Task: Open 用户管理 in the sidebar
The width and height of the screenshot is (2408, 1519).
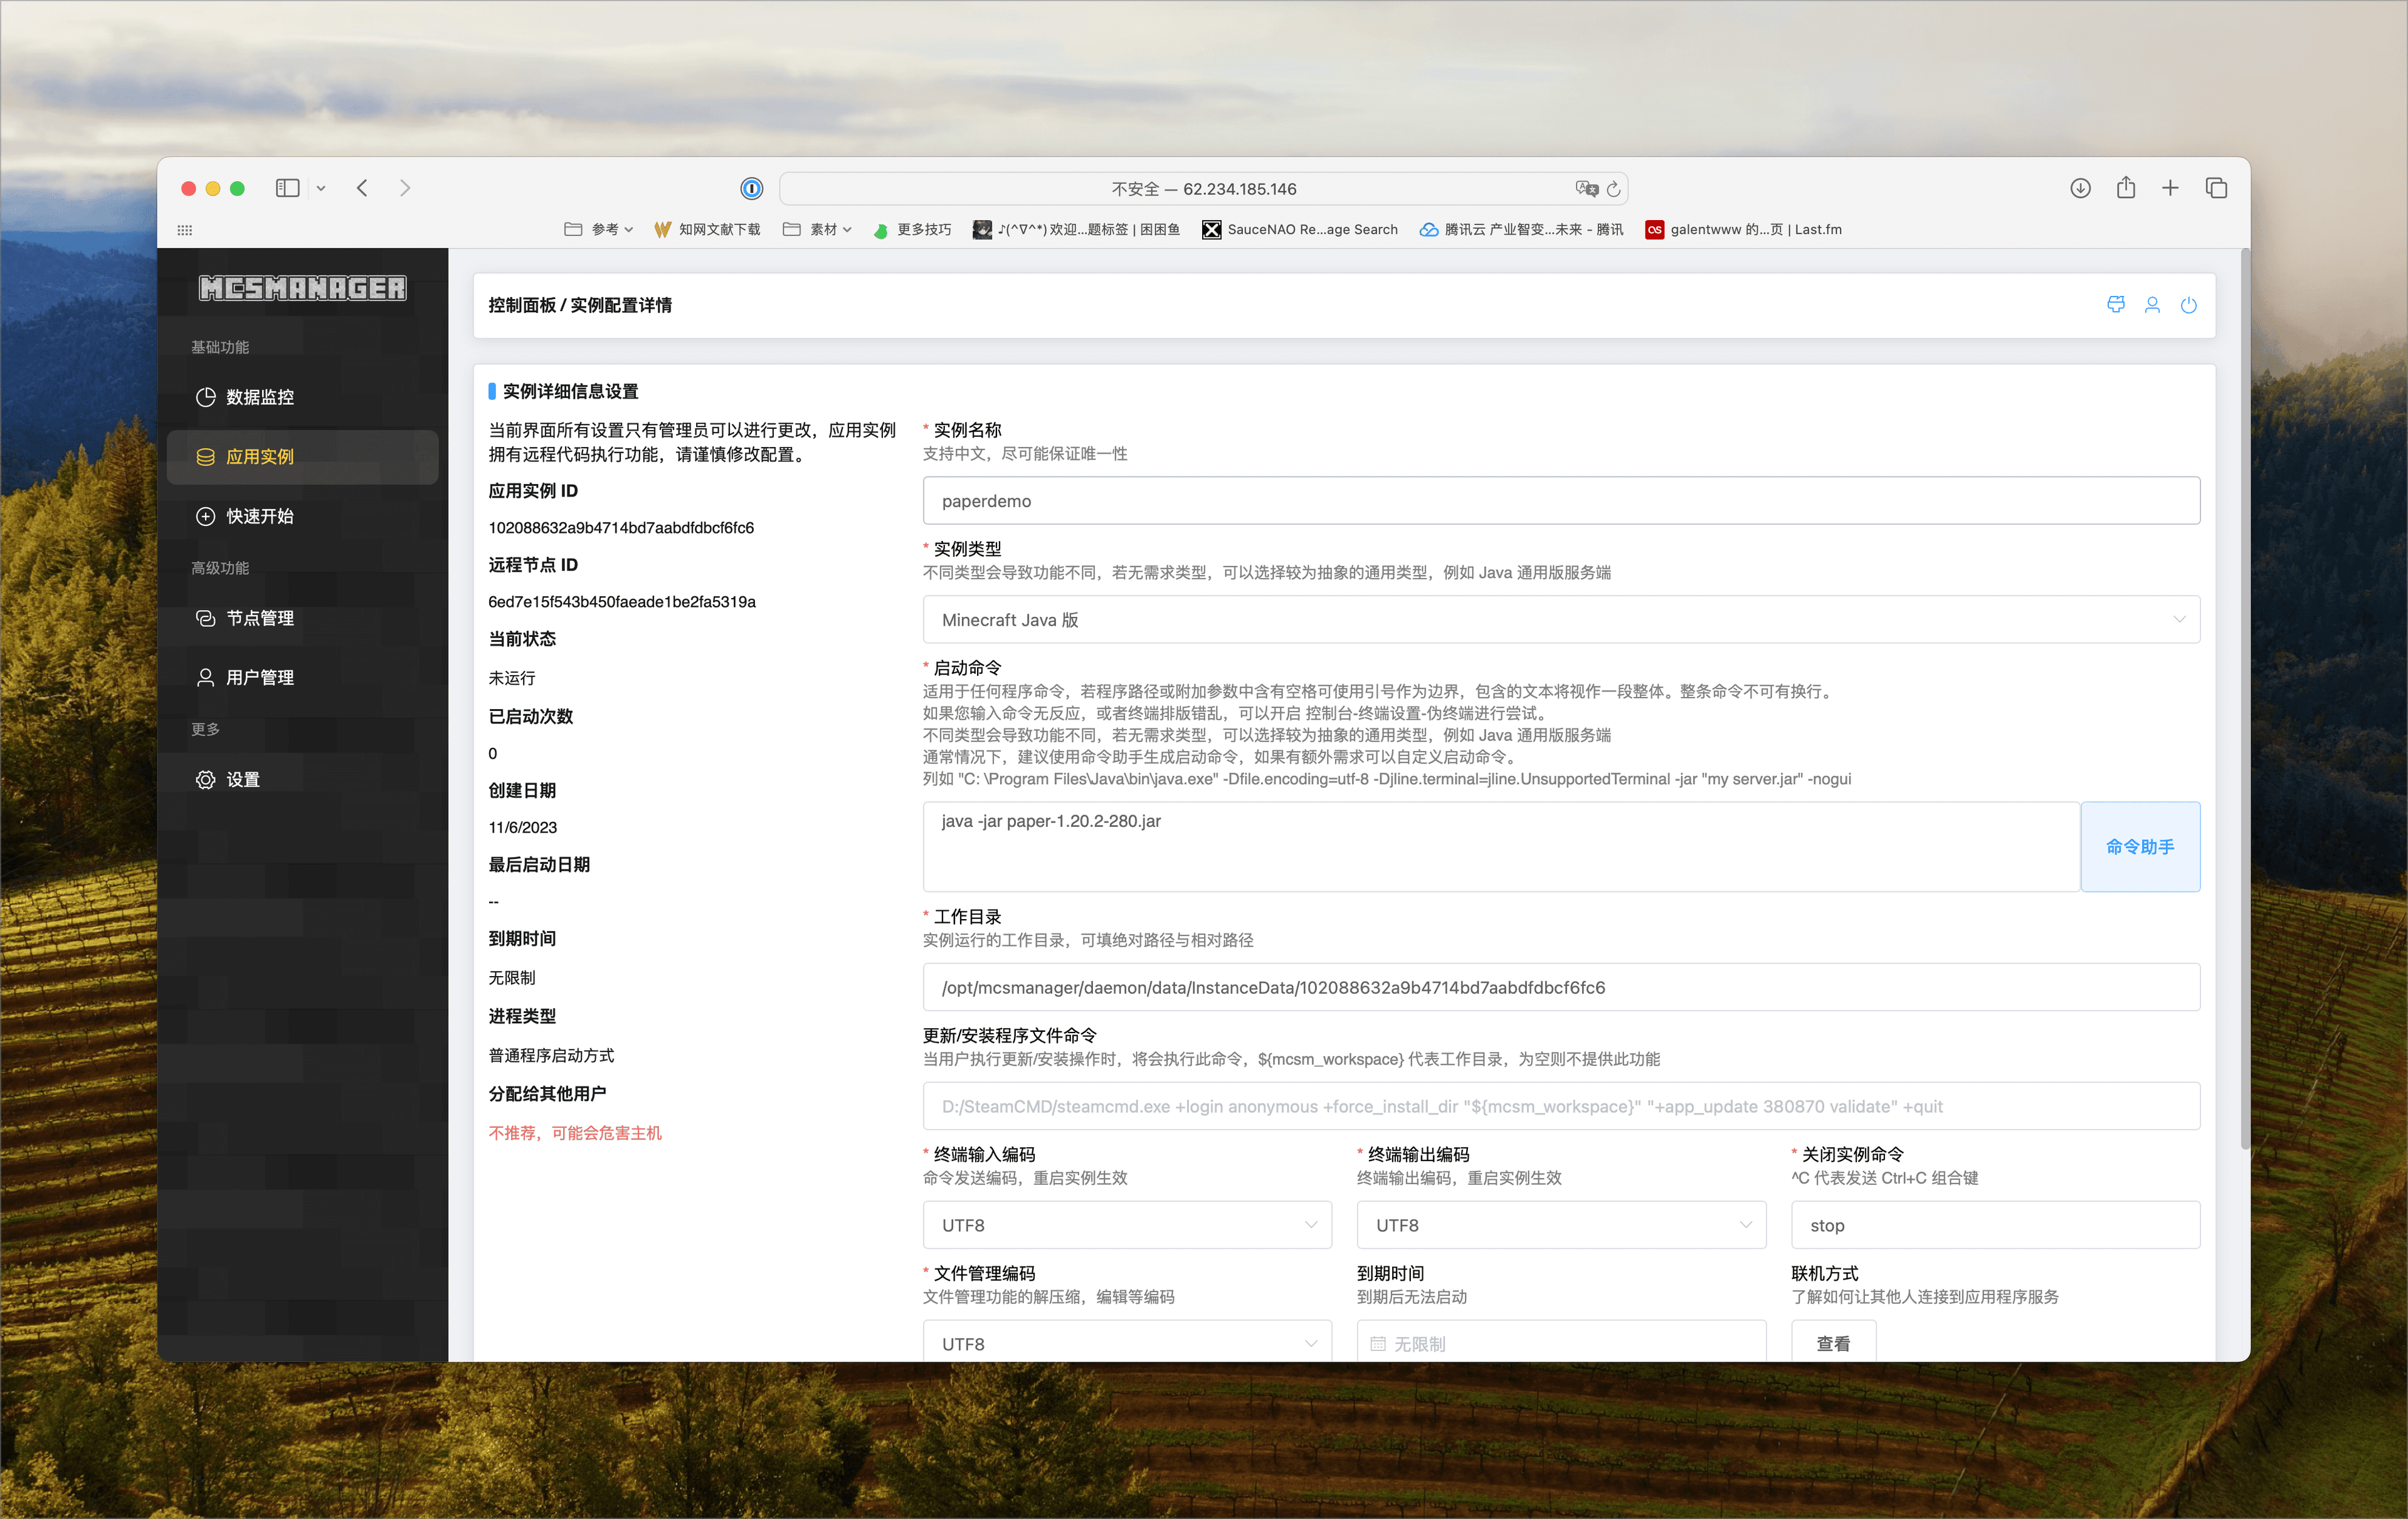Action: (259, 677)
